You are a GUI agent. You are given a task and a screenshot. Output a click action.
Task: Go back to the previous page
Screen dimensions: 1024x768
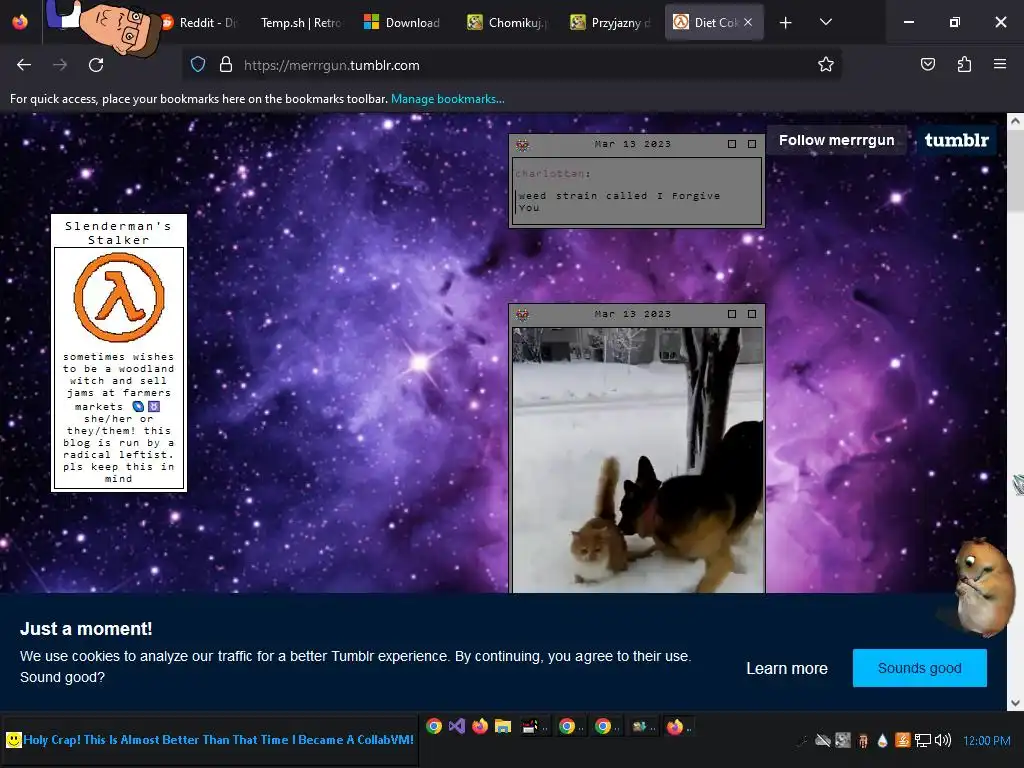[x=24, y=65]
